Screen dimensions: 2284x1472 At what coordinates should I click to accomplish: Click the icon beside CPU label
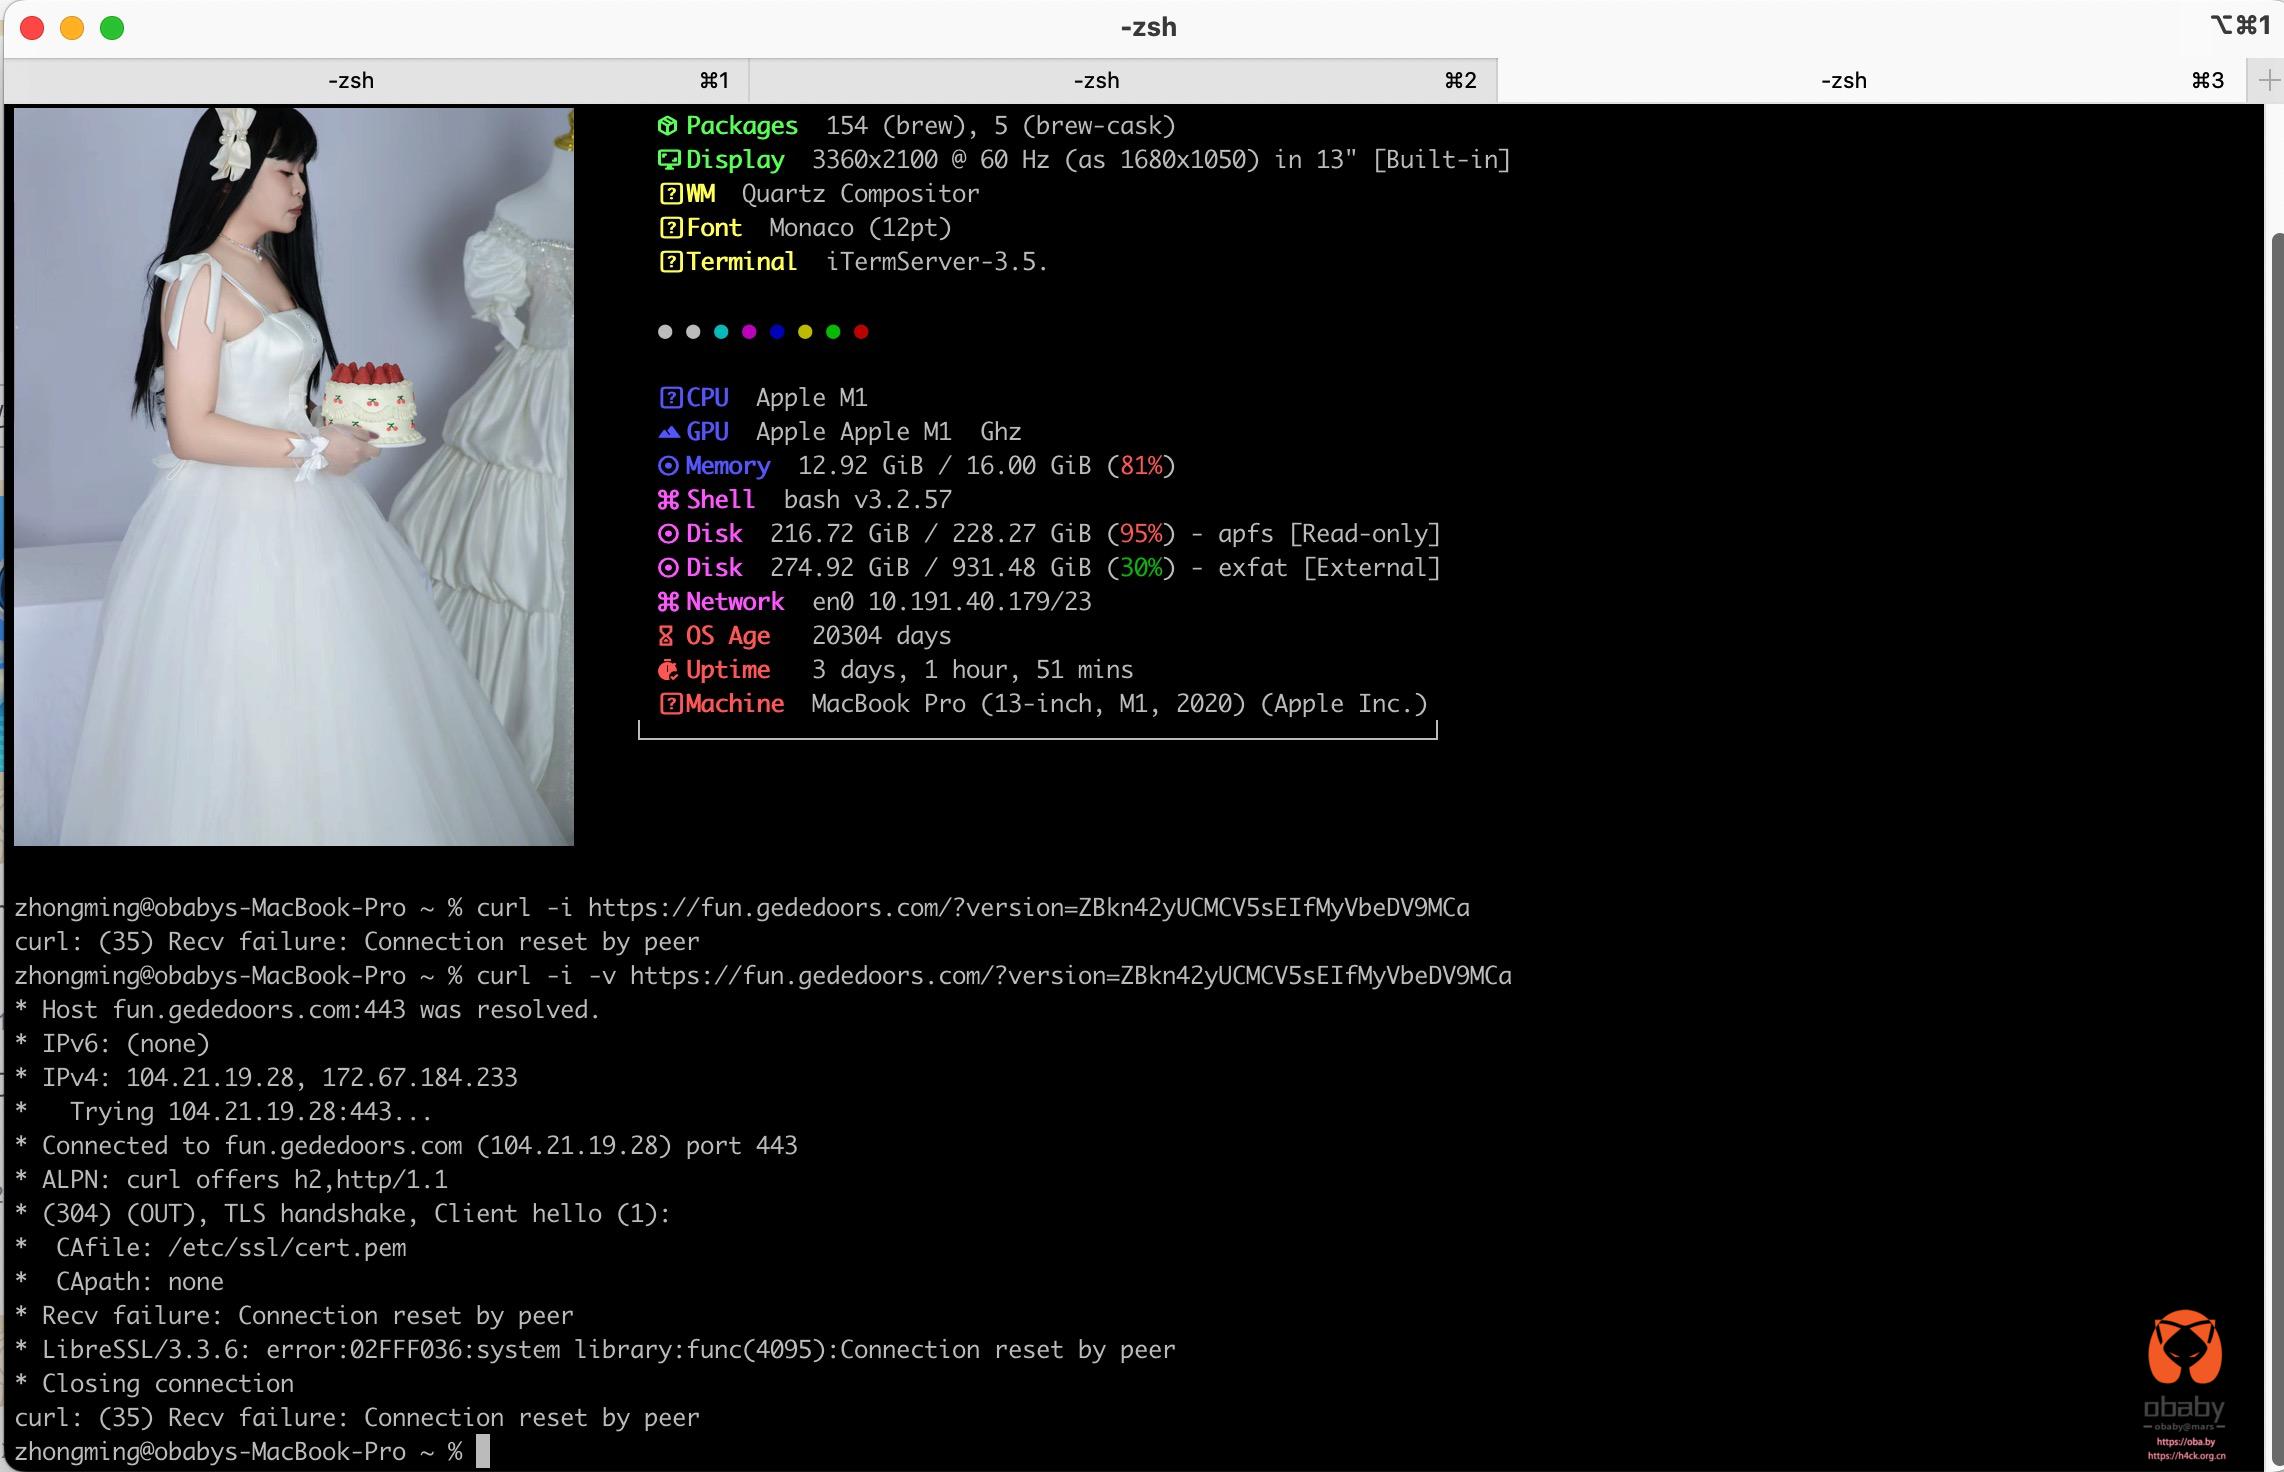coord(670,398)
